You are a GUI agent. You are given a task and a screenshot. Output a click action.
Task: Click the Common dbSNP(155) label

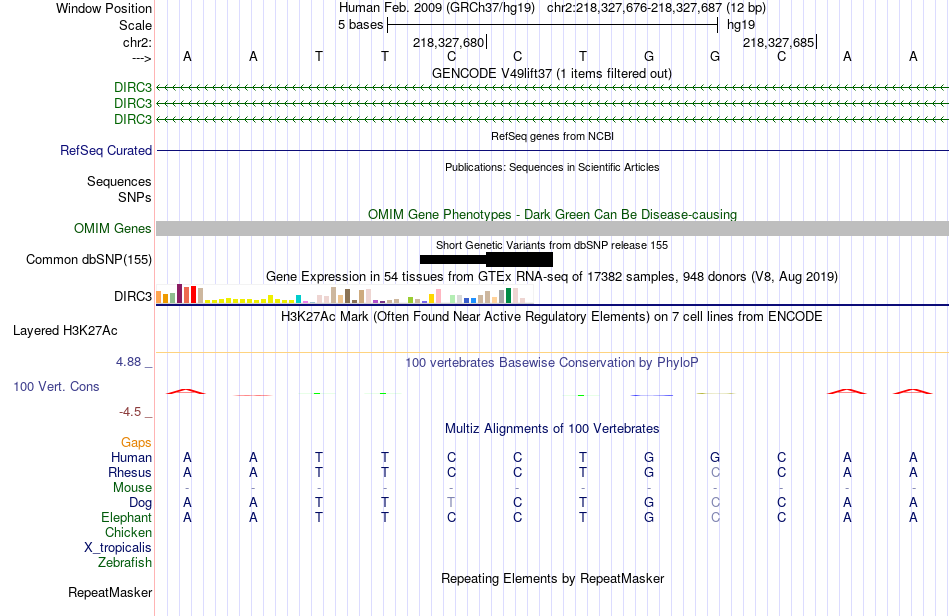tap(89, 259)
